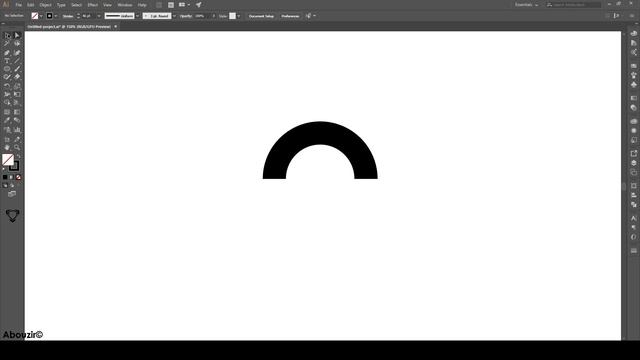
Task: Select the Eraser tool
Action: (x=17, y=77)
